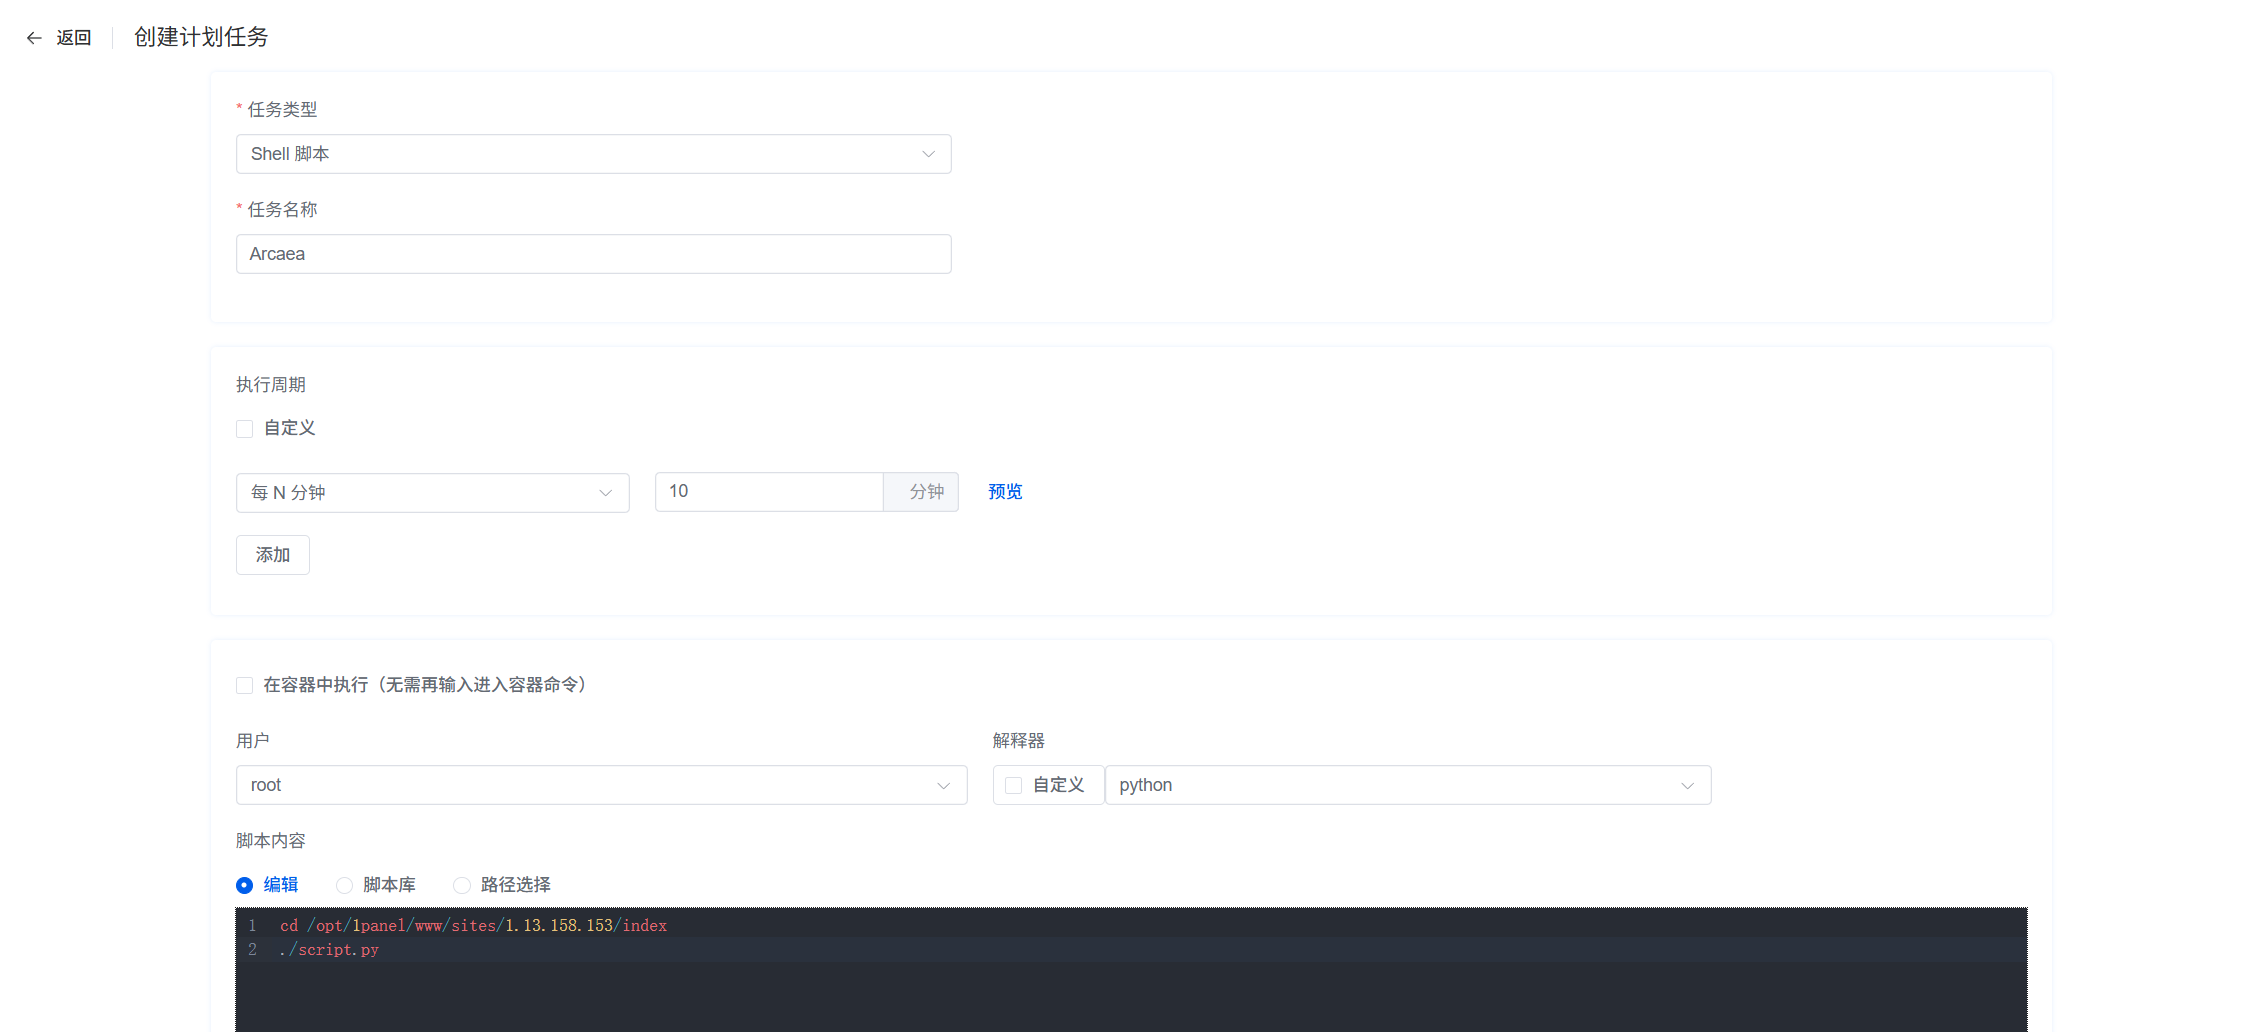Focus the 任务名称 field containing Arcaea

click(x=593, y=254)
